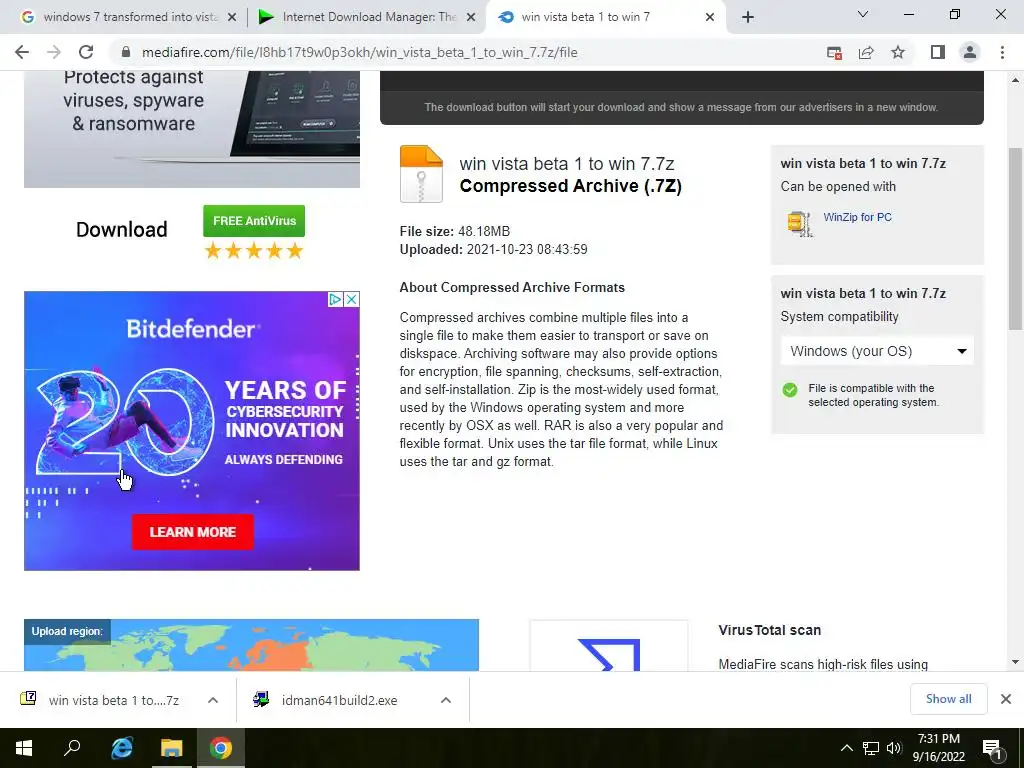1024x768 pixels.
Task: Close the Internet Download Manager tab
Action: tap(471, 18)
